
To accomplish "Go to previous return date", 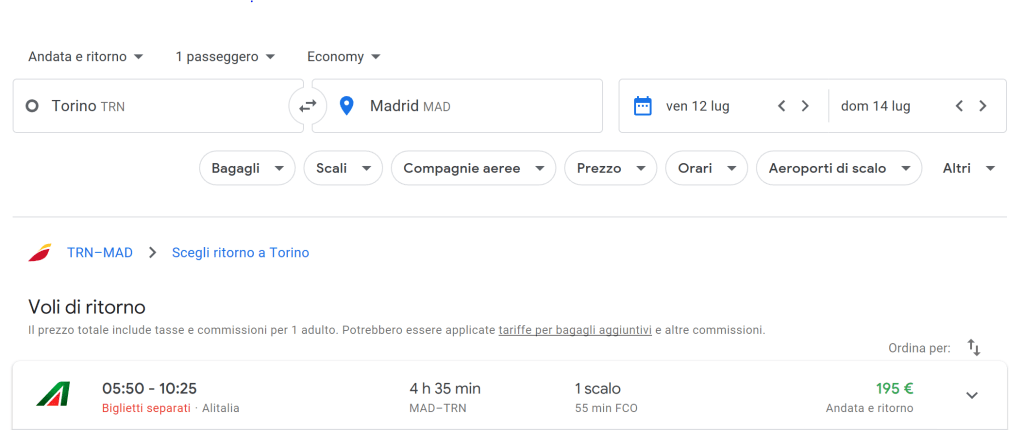I will pyautogui.click(x=959, y=106).
